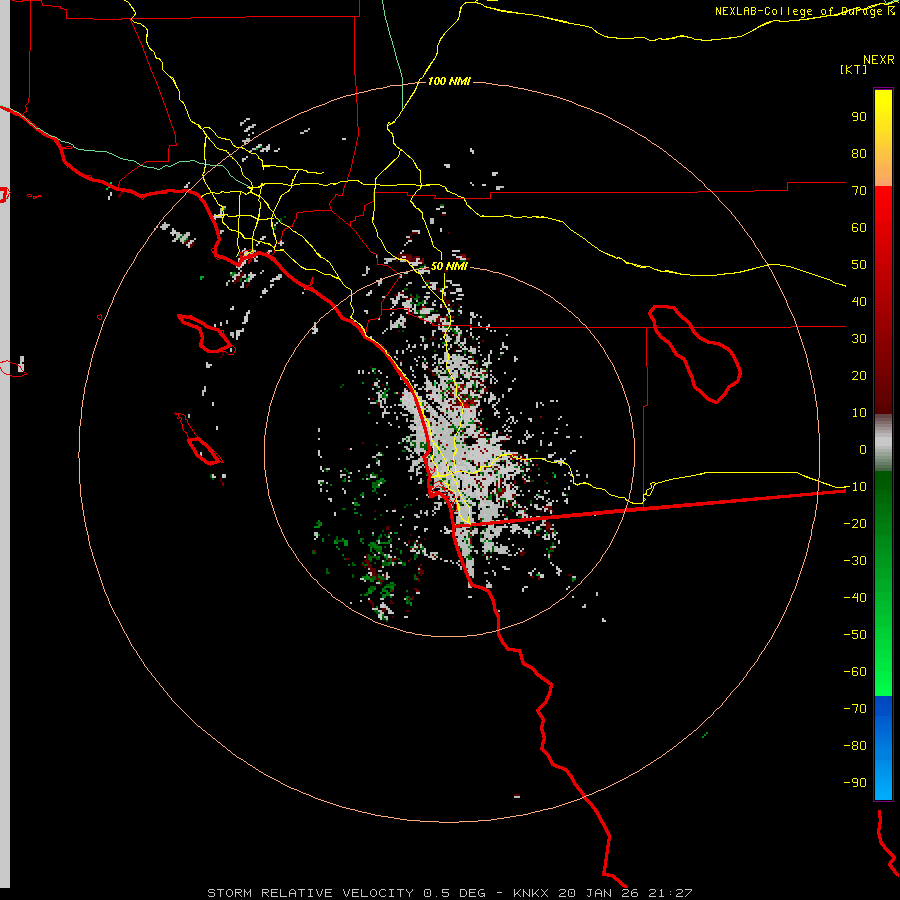Select the 20 knot scale label

point(859,376)
